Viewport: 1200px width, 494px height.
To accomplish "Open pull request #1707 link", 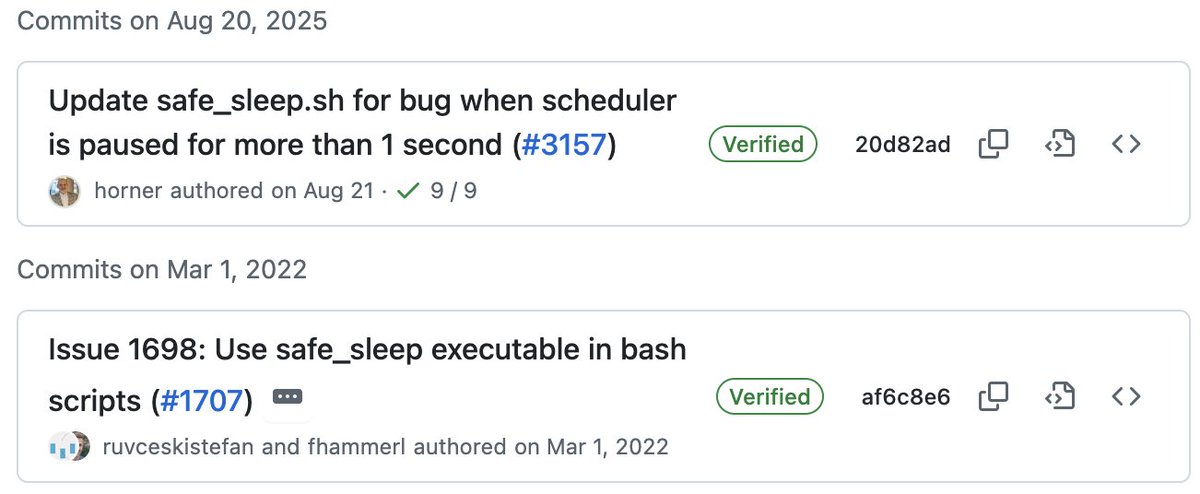I will pyautogui.click(x=202, y=401).
